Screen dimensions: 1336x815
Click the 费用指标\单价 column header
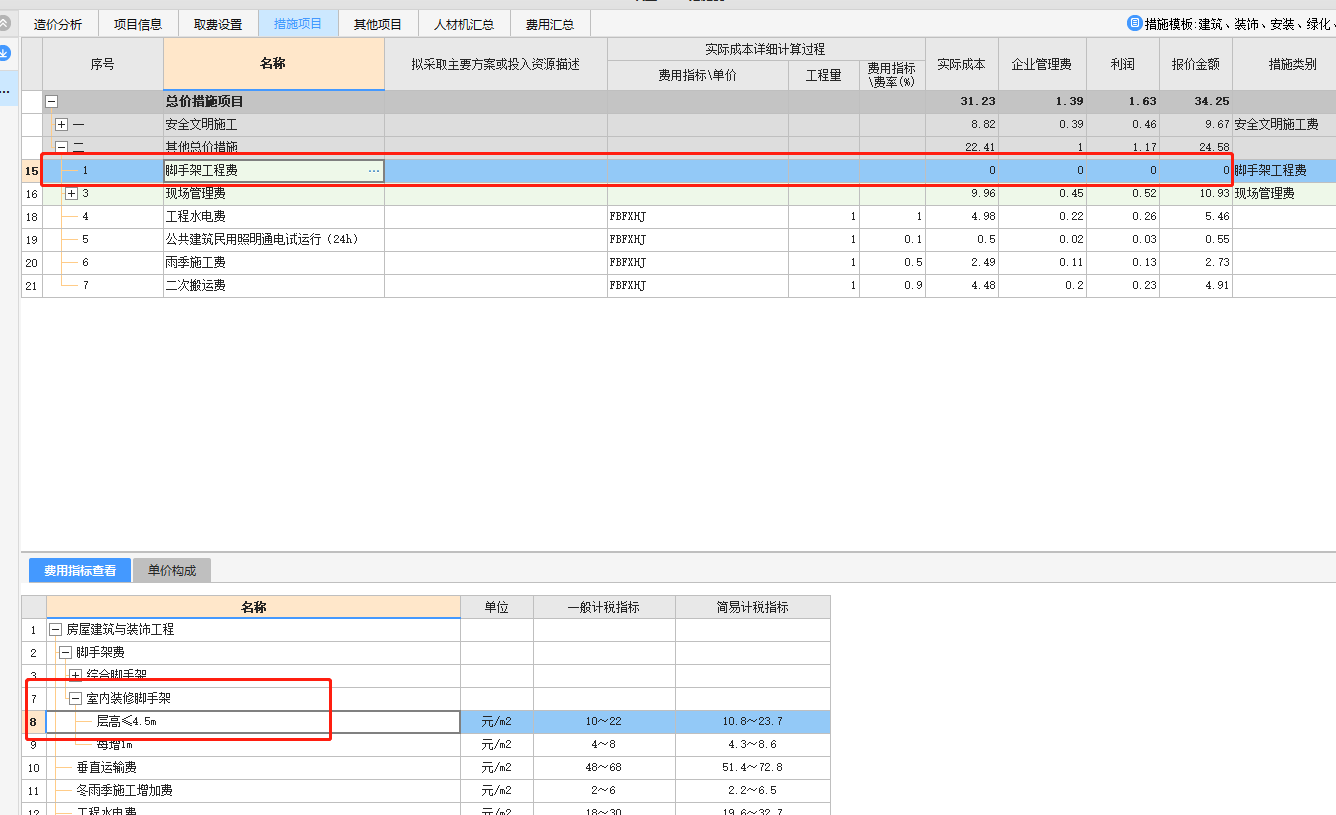697,75
